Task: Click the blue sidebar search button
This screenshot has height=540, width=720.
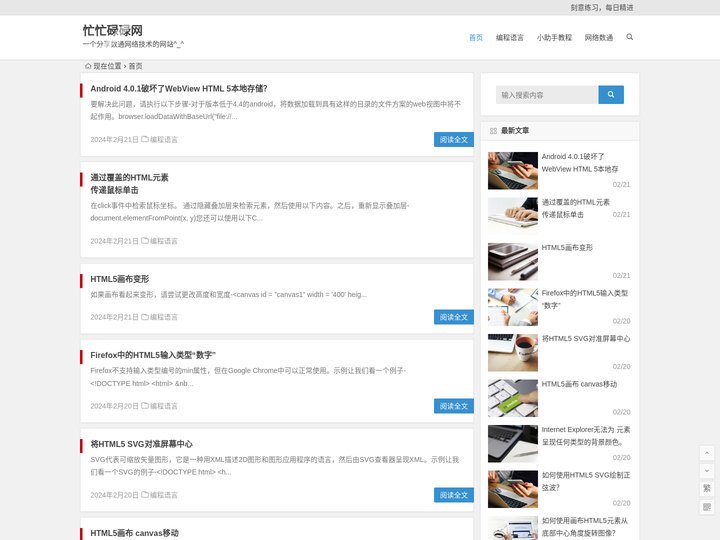Action: (x=611, y=95)
